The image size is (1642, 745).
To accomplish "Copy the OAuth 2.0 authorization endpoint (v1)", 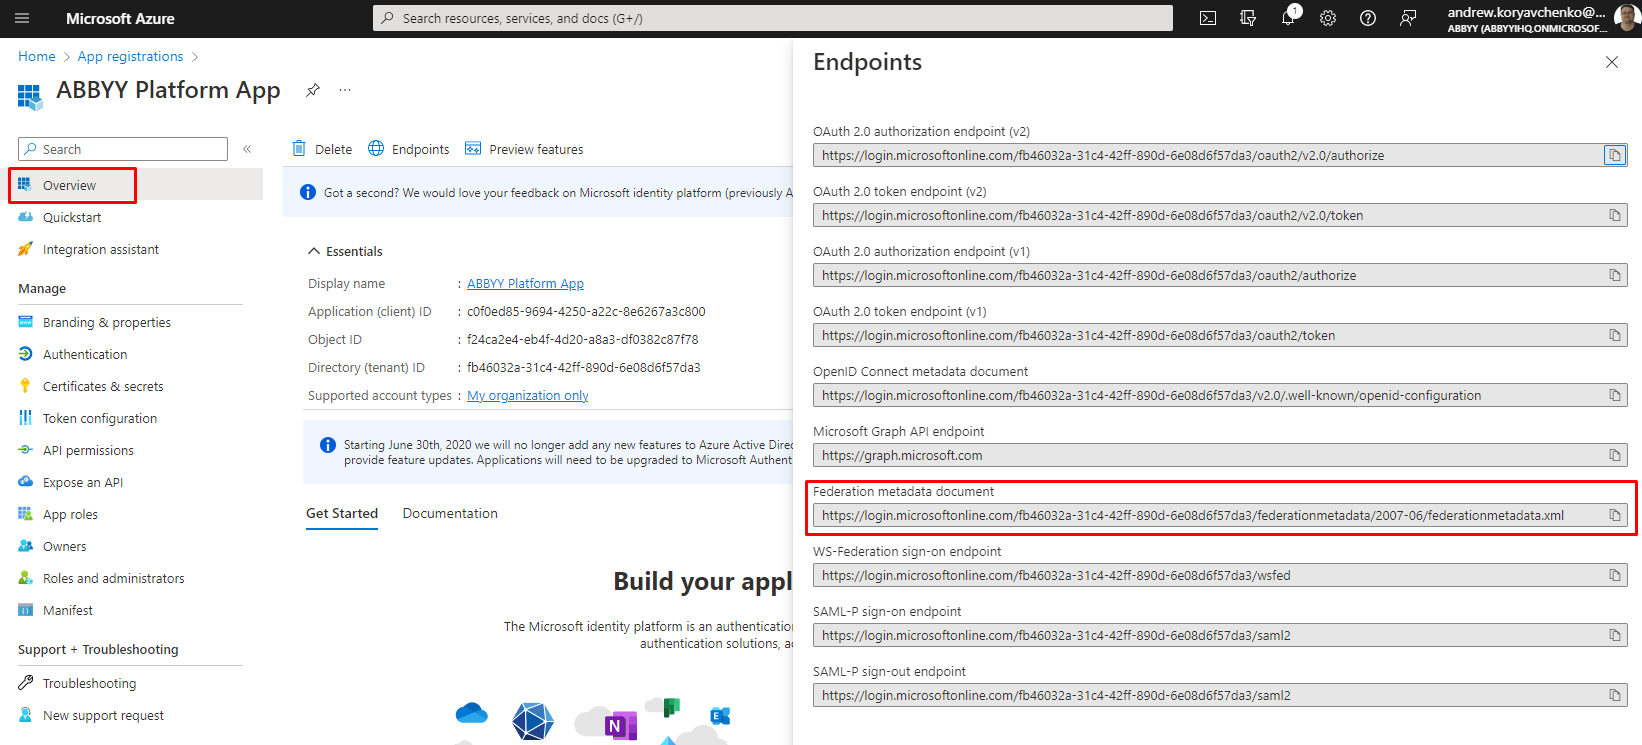I will 1614,275.
